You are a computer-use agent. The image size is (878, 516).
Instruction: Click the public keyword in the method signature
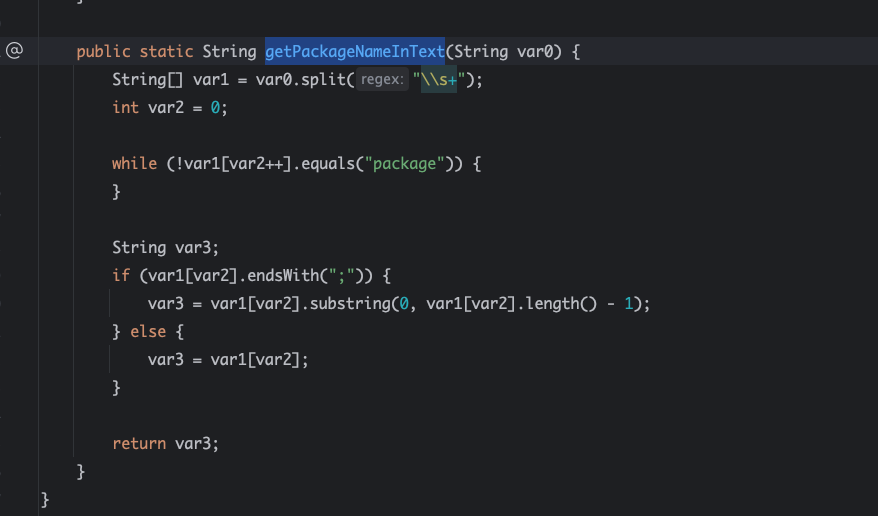103,51
